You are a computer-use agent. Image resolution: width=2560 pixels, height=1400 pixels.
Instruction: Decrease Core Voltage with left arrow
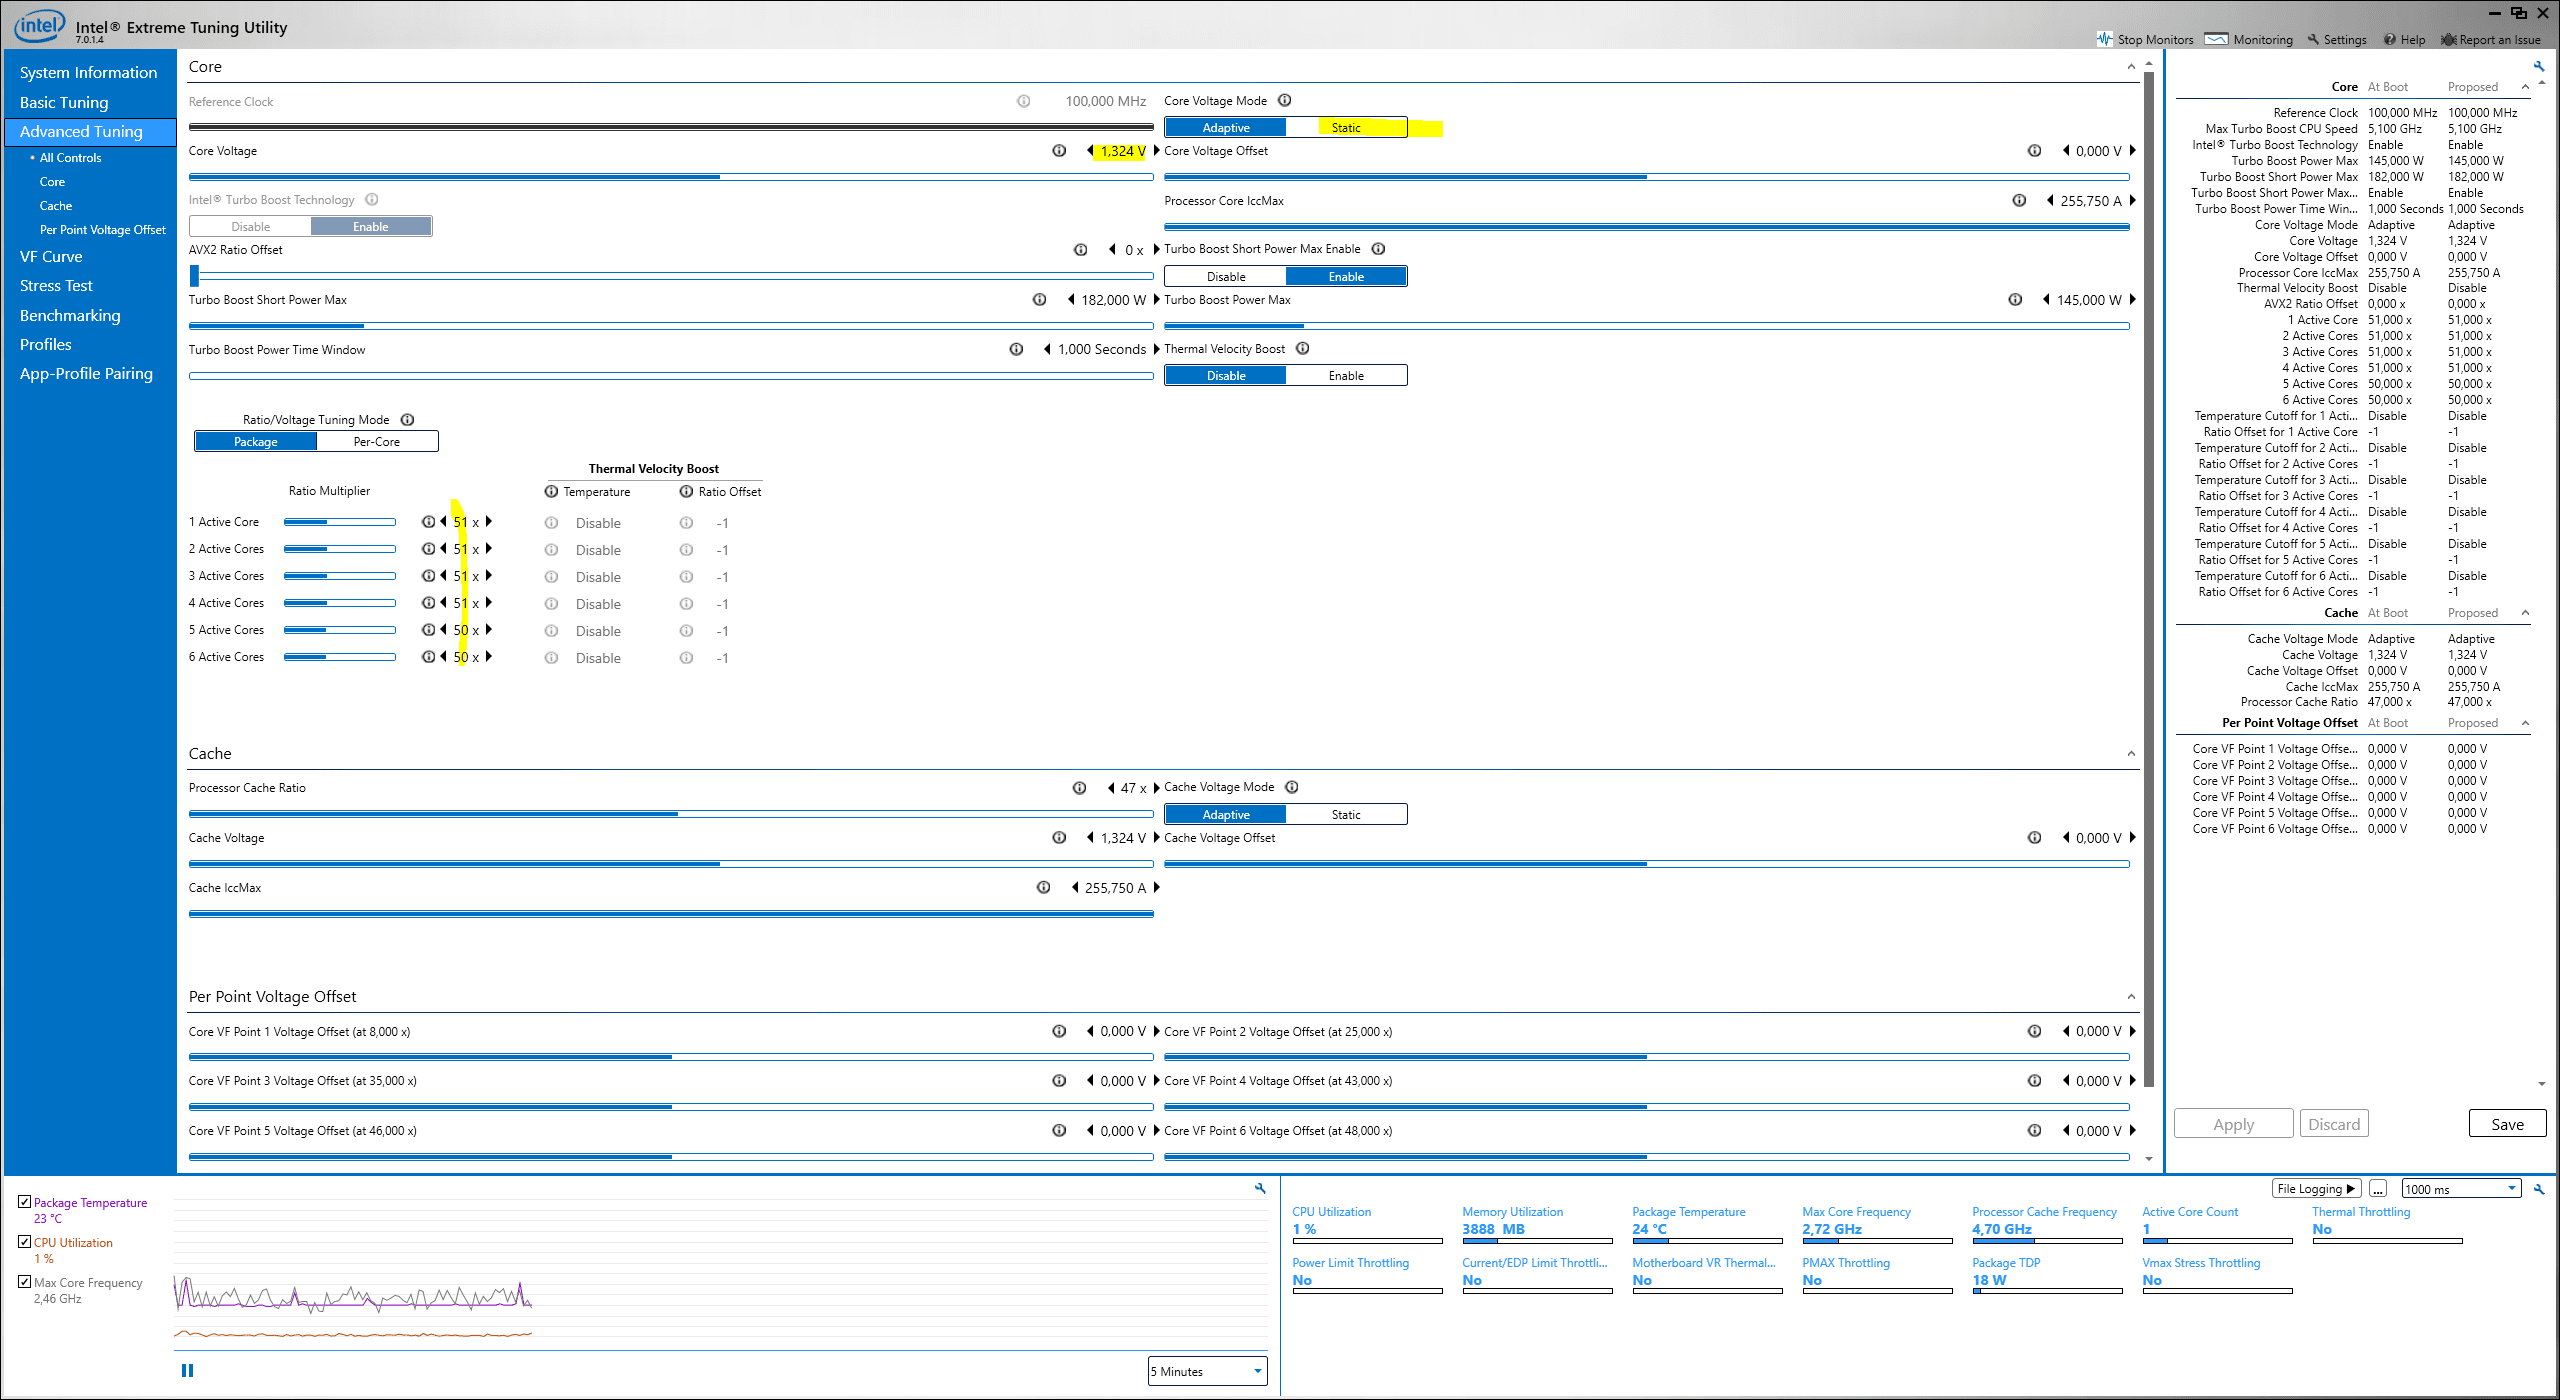(x=1090, y=151)
